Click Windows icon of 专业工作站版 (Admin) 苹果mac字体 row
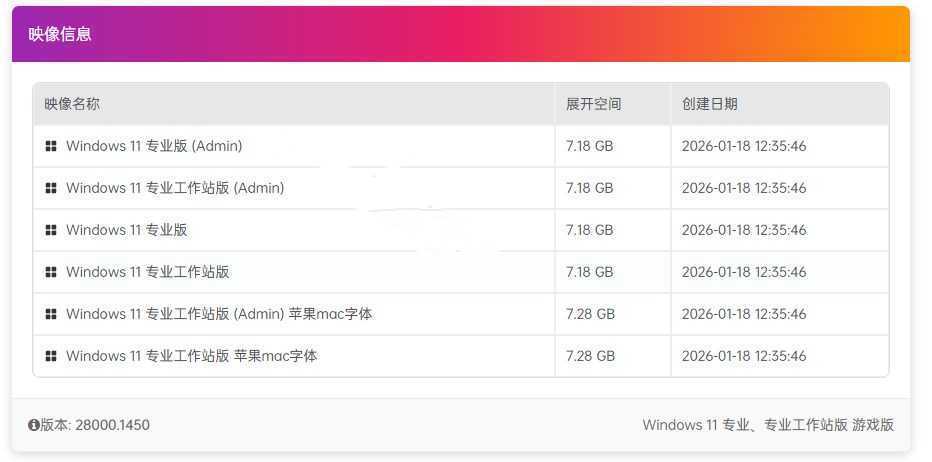The width and height of the screenshot is (932, 462). tap(51, 314)
